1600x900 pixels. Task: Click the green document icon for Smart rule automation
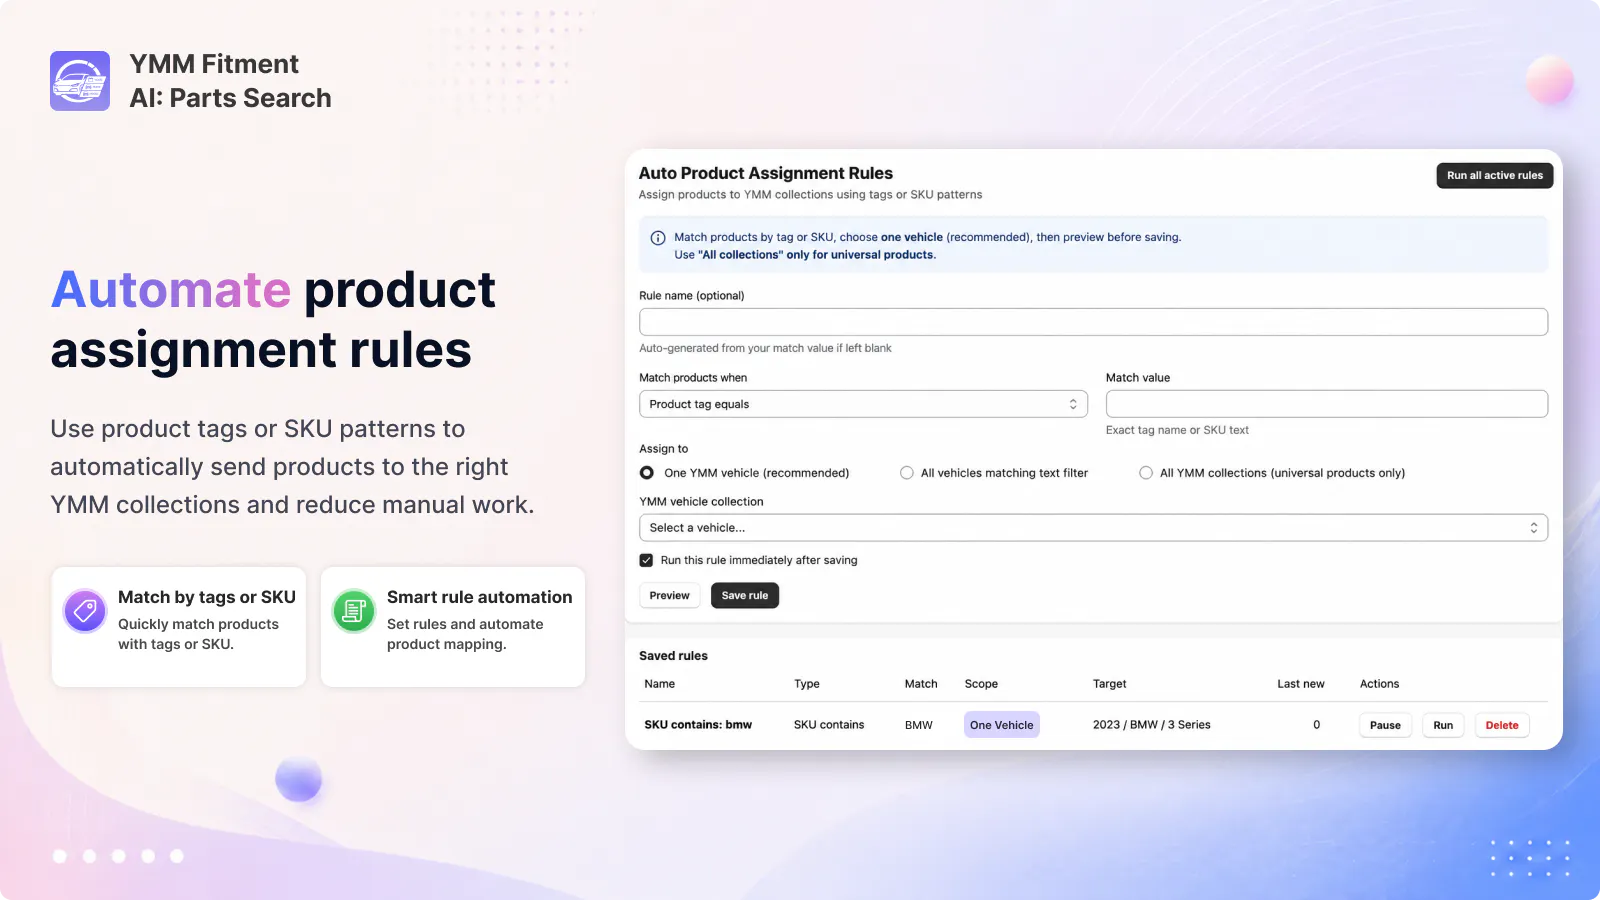coord(354,610)
